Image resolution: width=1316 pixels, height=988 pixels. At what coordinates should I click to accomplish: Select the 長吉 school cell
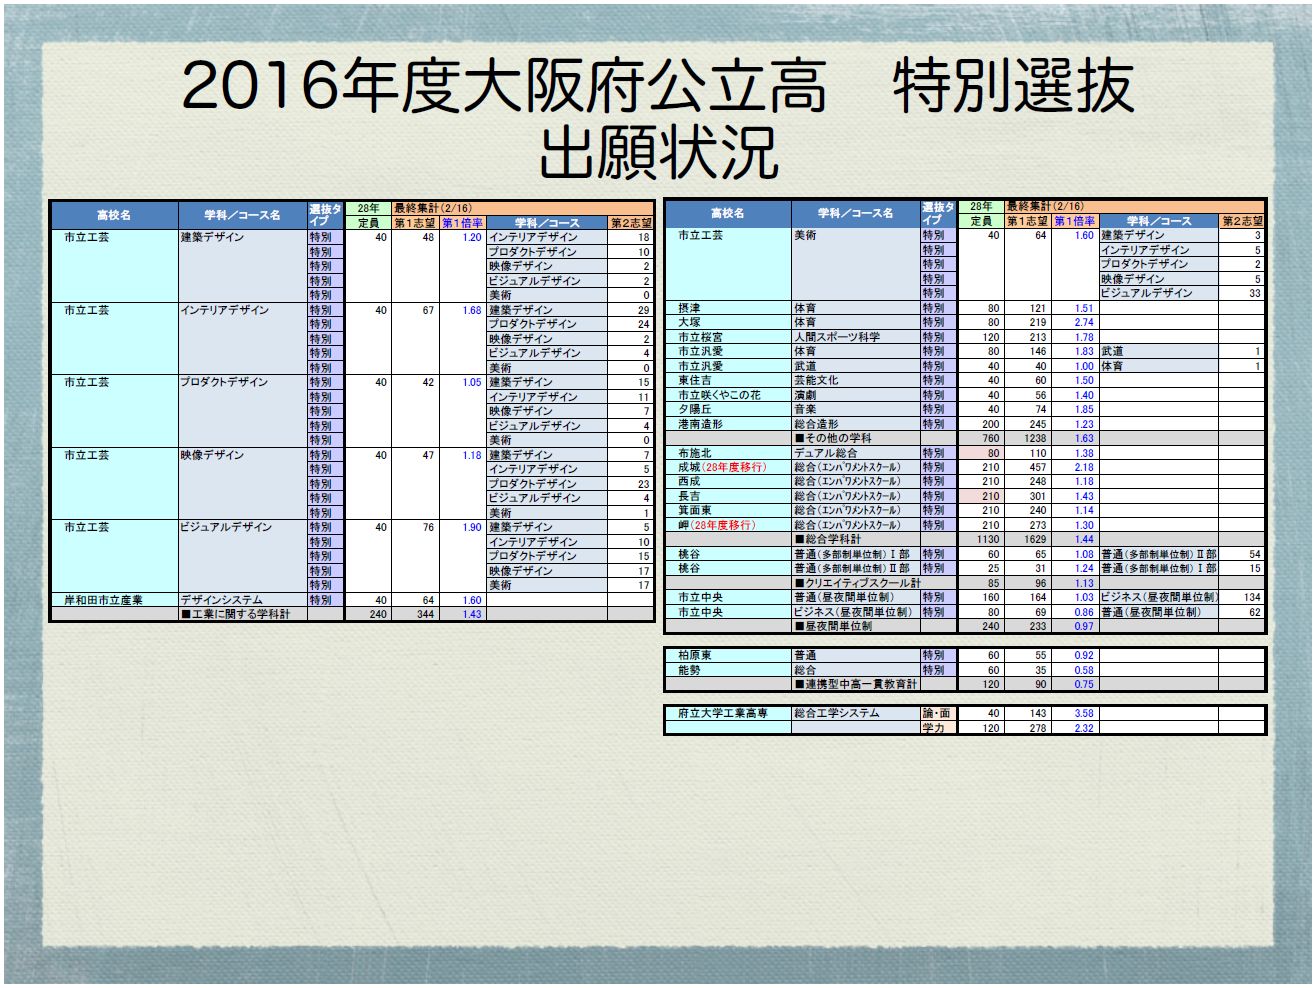point(728,496)
